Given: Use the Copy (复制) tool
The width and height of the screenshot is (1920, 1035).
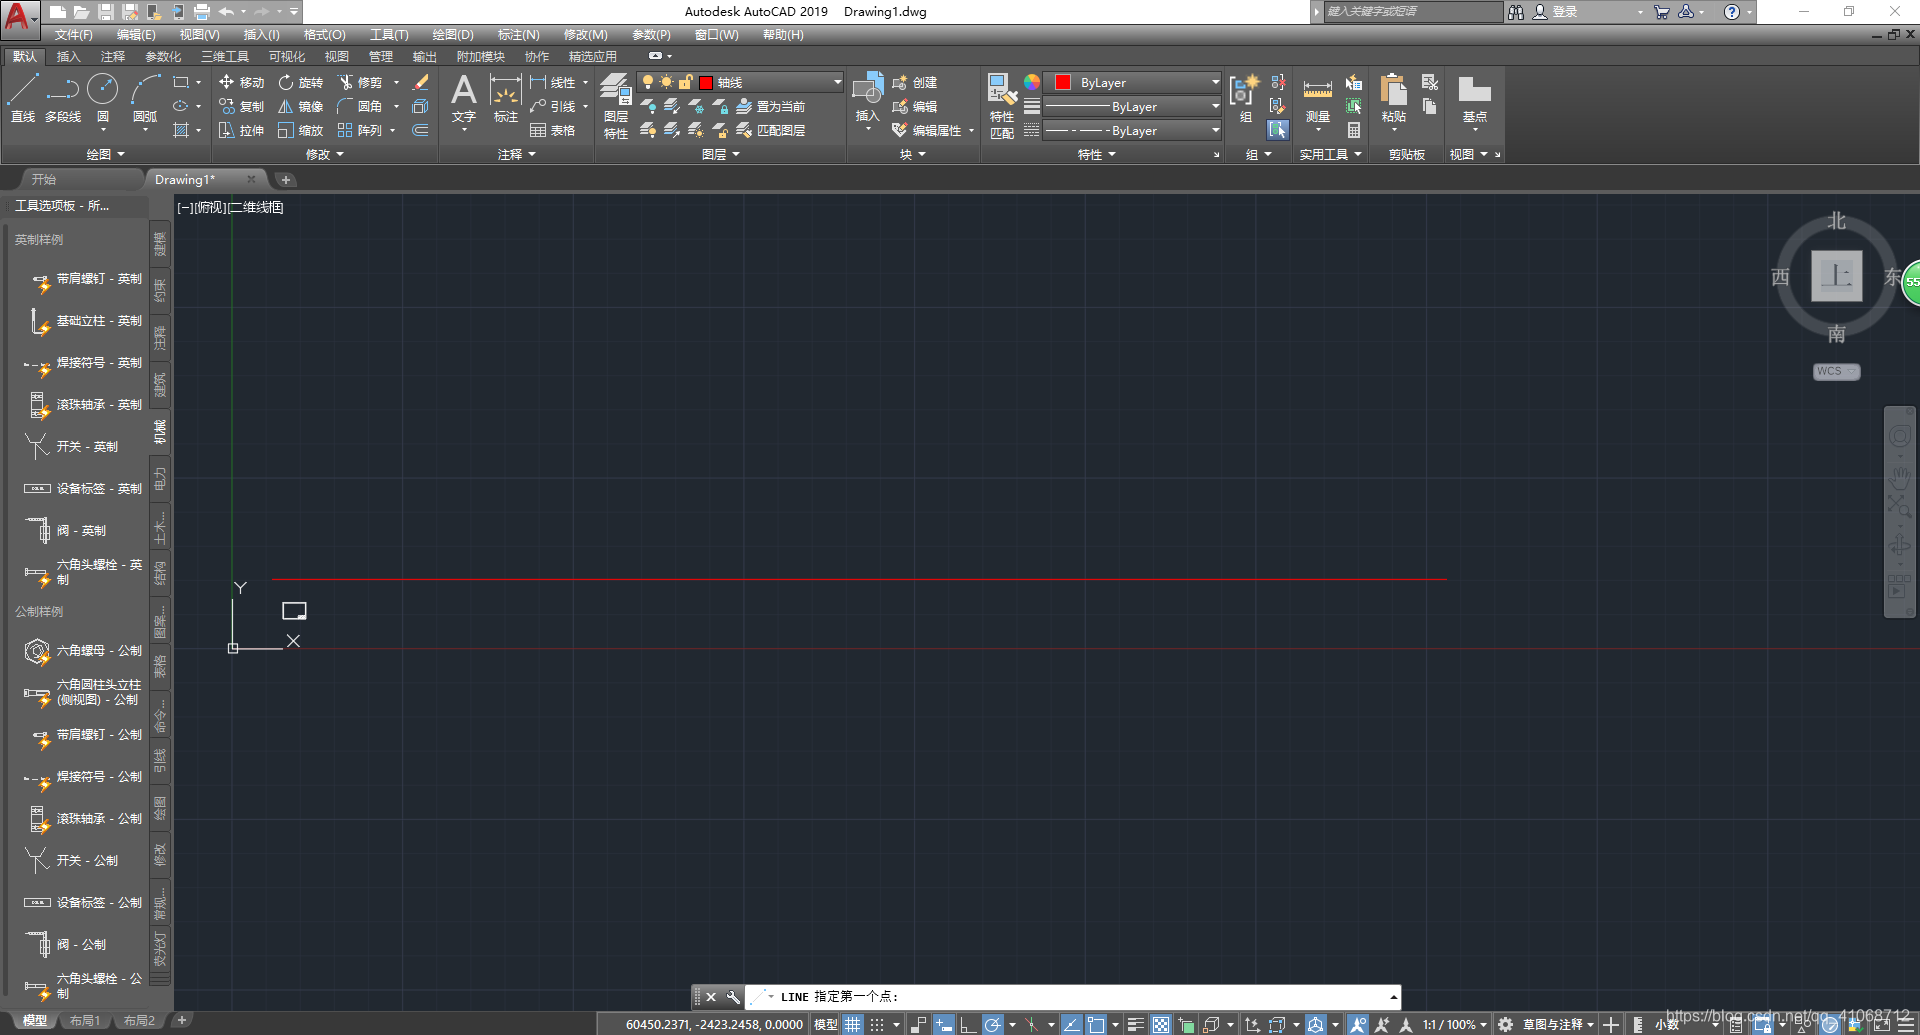Looking at the screenshot, I should point(242,106).
